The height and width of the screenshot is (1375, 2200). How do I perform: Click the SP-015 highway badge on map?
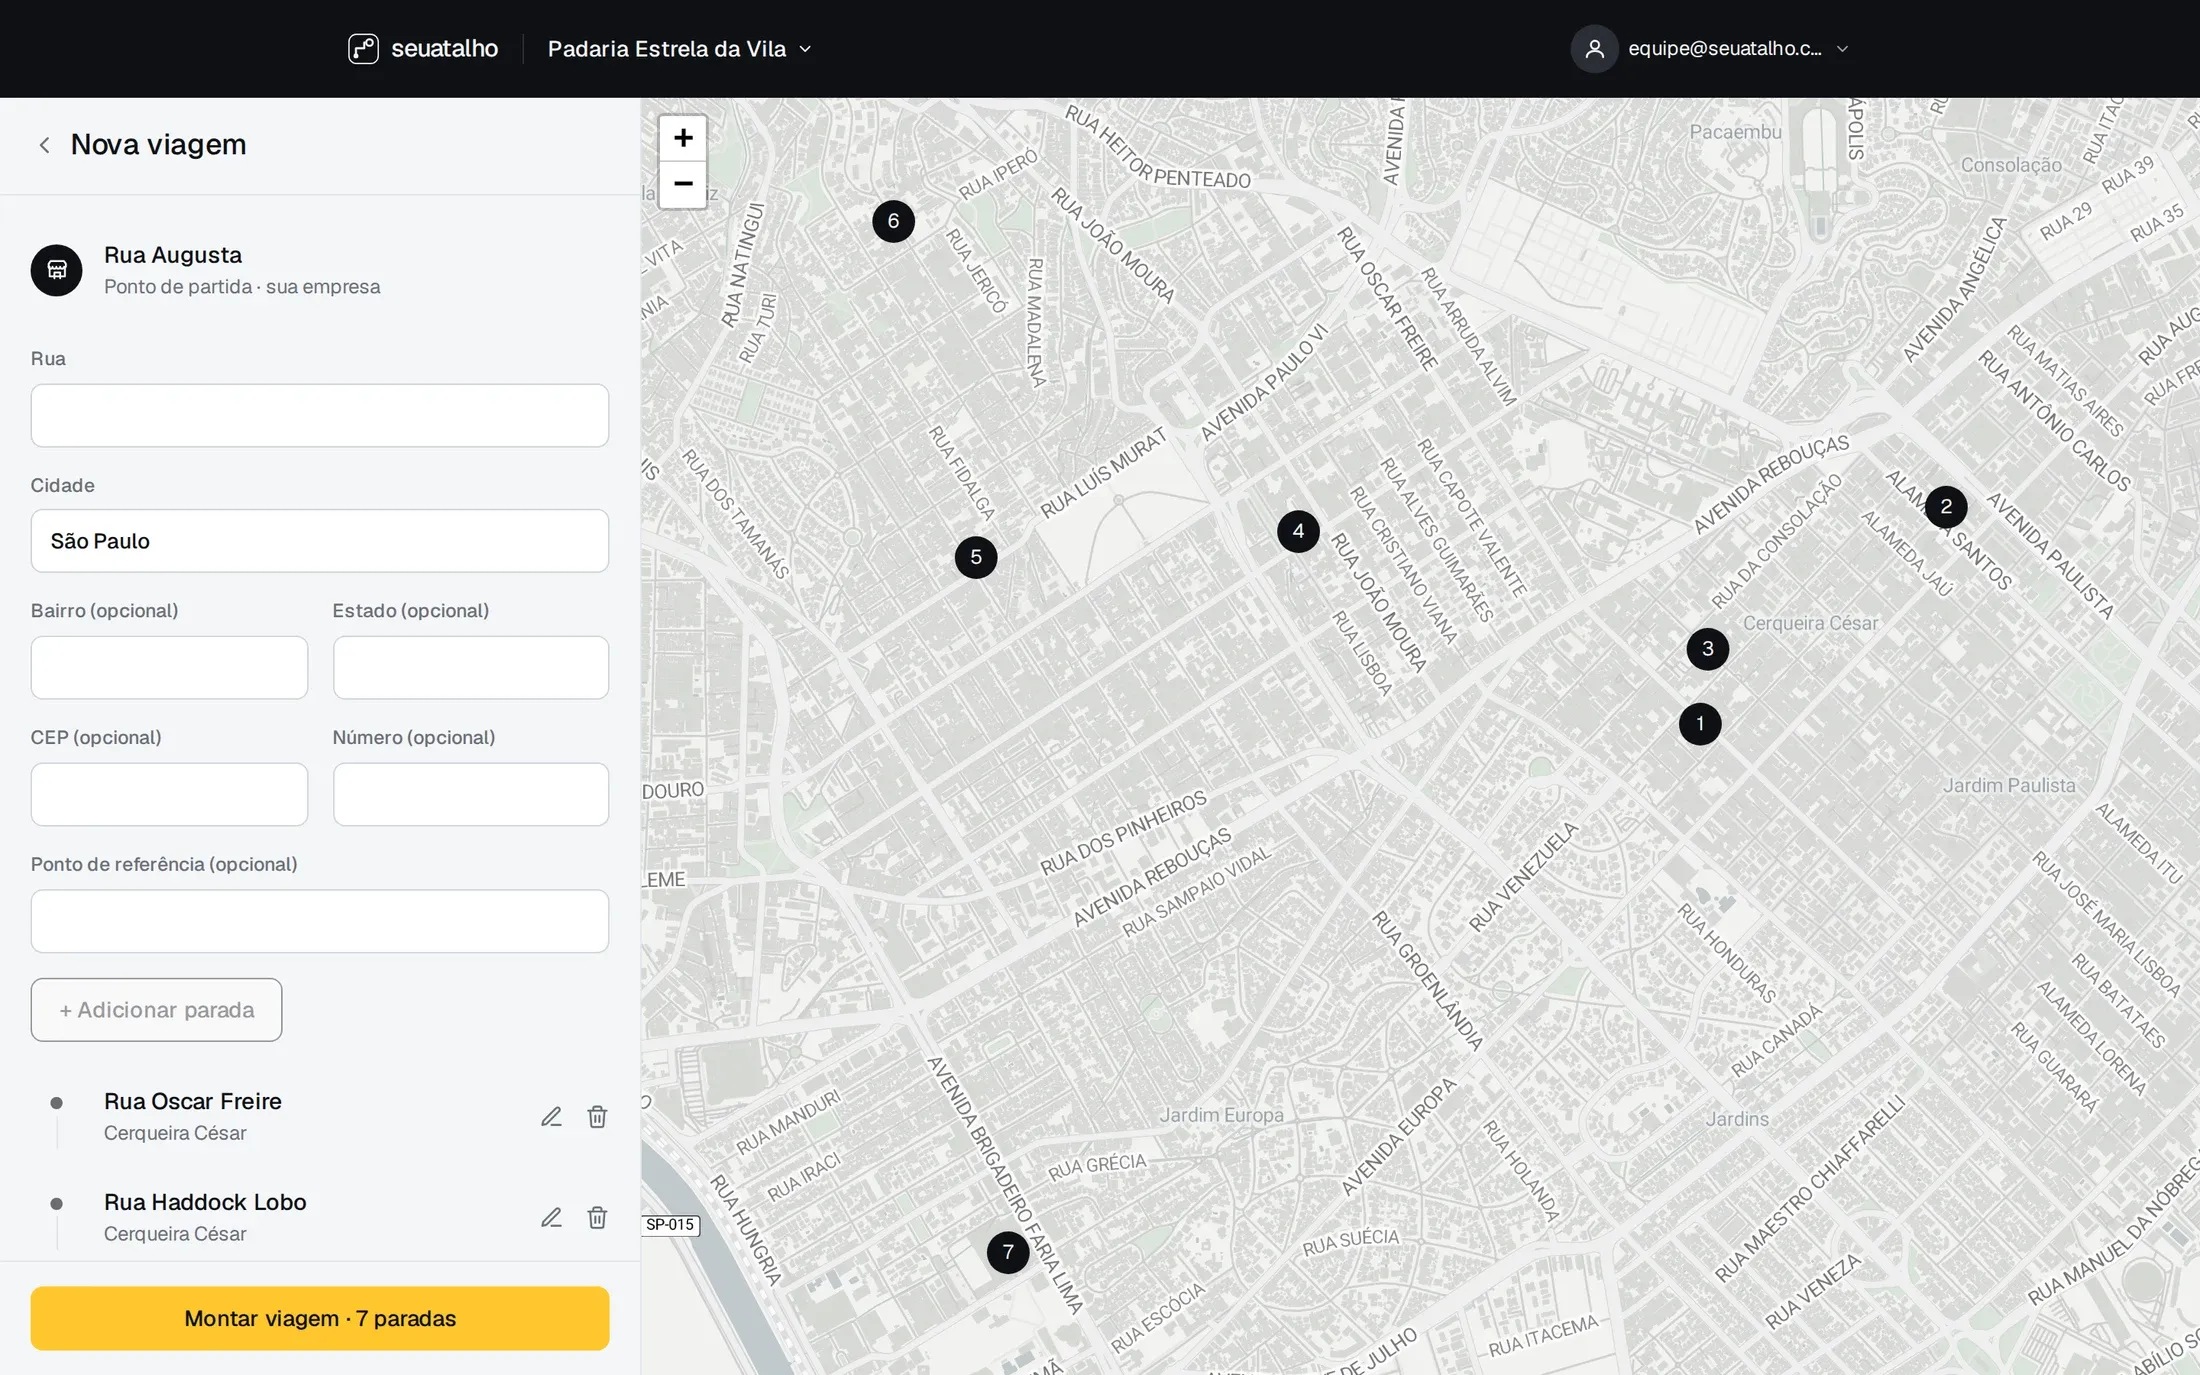[670, 1225]
